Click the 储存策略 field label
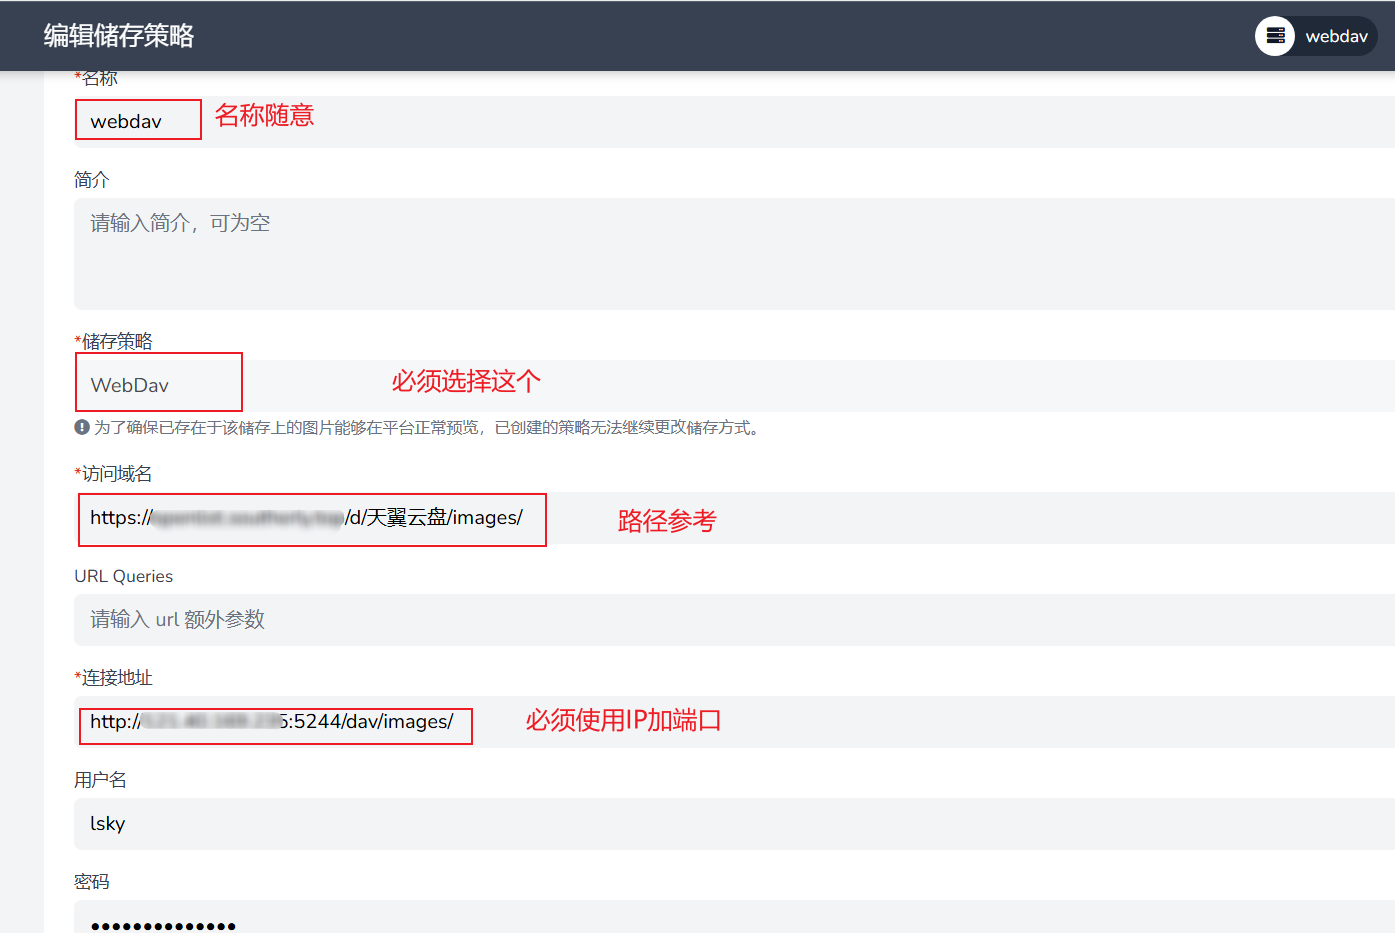1395x933 pixels. click(116, 342)
